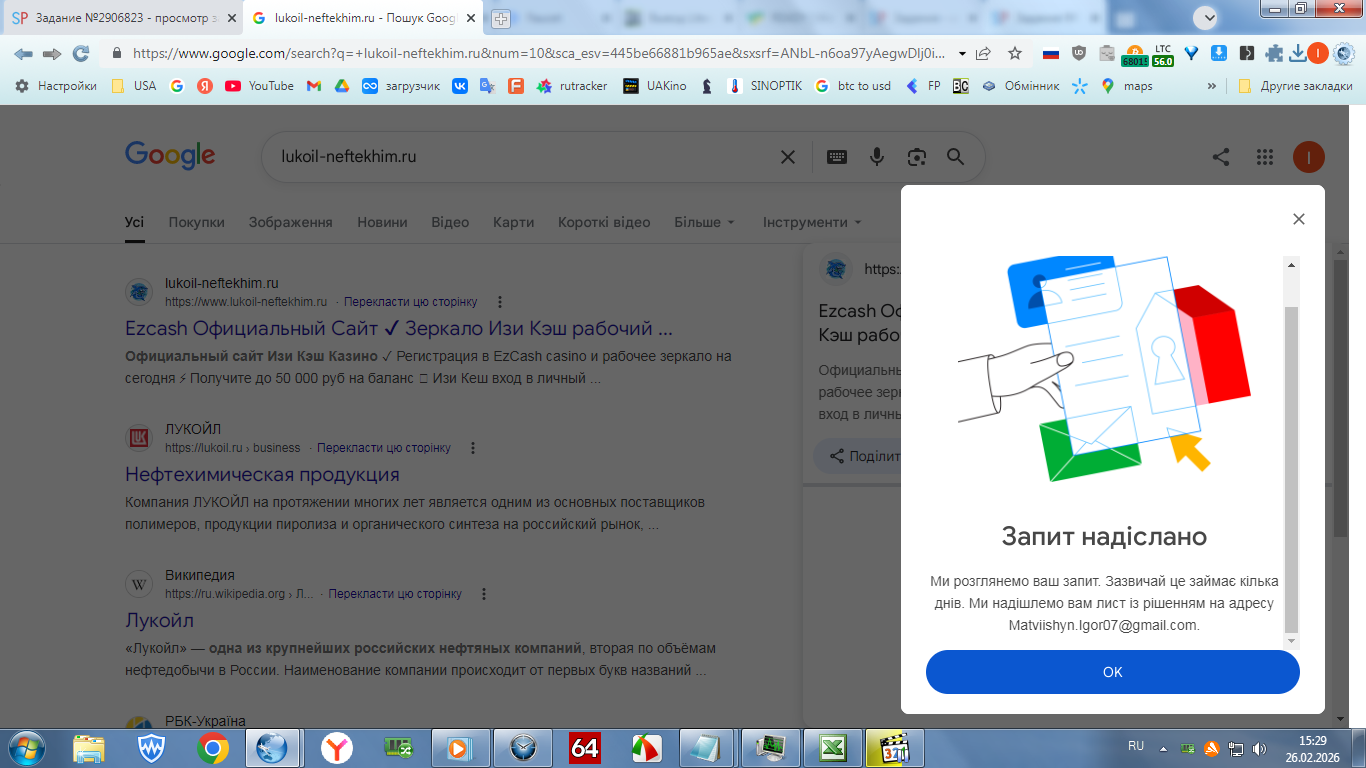This screenshot has height=768, width=1366.
Task: Click the RU language indicator in the tray
Action: tap(1136, 747)
